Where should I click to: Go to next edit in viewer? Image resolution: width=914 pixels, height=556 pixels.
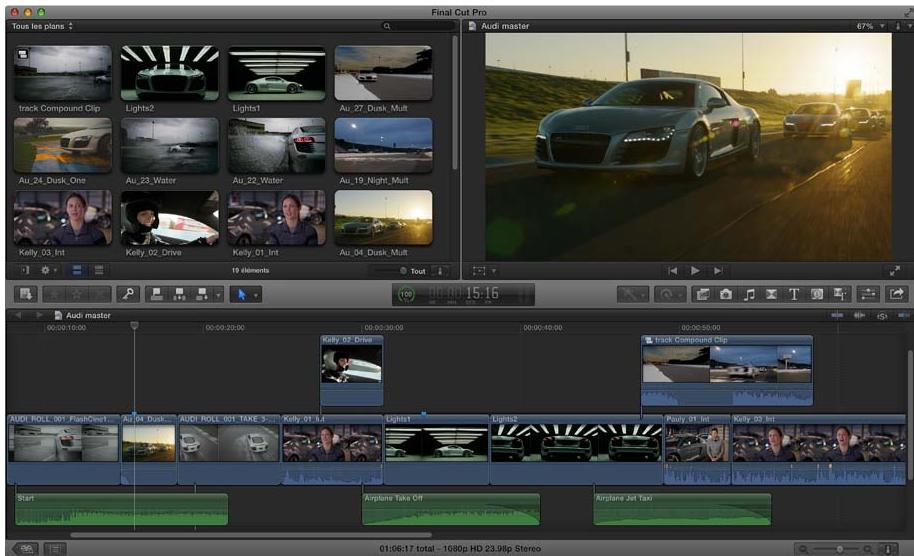pos(718,270)
